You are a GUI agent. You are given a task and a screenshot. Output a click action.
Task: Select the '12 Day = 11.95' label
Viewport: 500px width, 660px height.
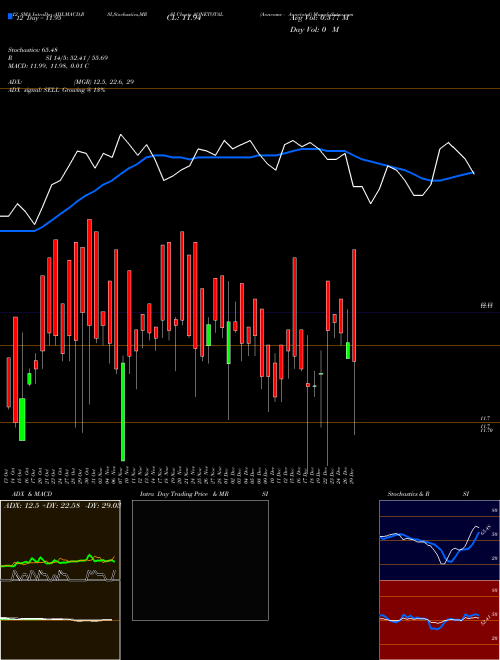coord(39,18)
